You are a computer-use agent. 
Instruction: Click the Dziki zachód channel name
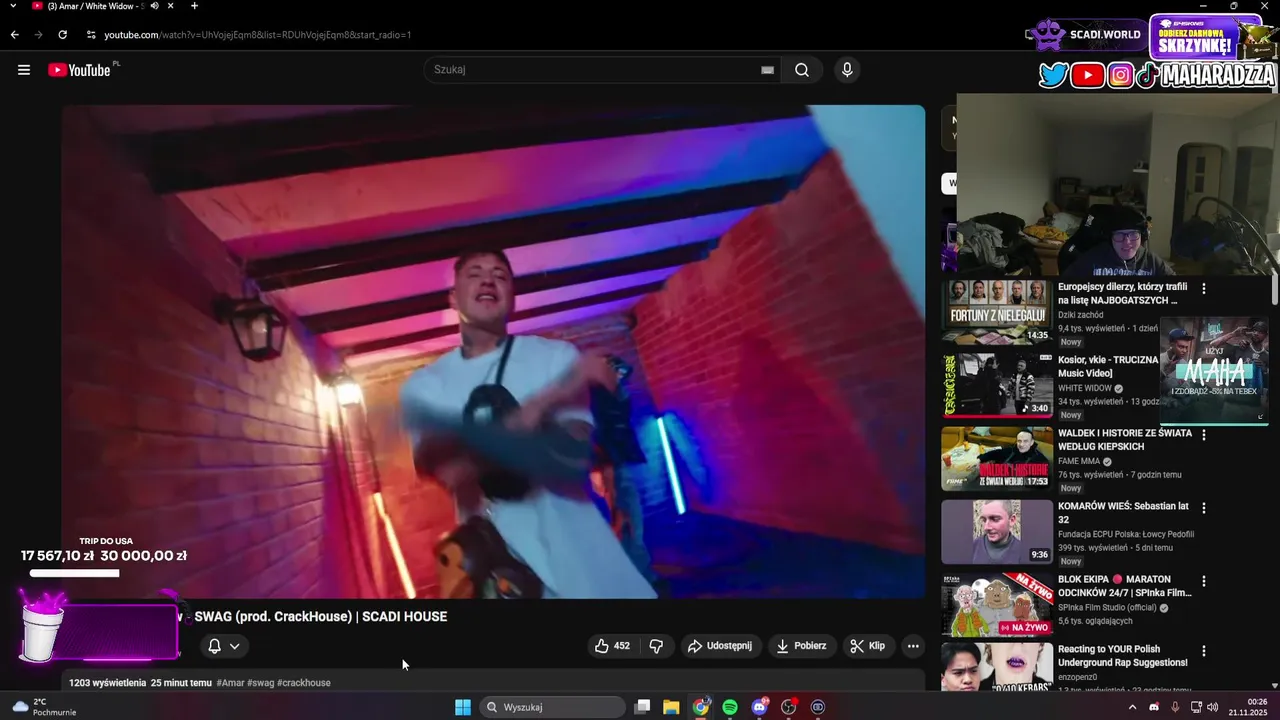tap(1081, 315)
